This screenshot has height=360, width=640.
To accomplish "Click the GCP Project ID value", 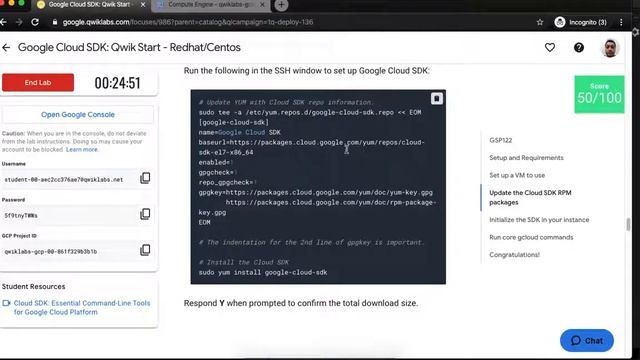I will click(51, 252).
